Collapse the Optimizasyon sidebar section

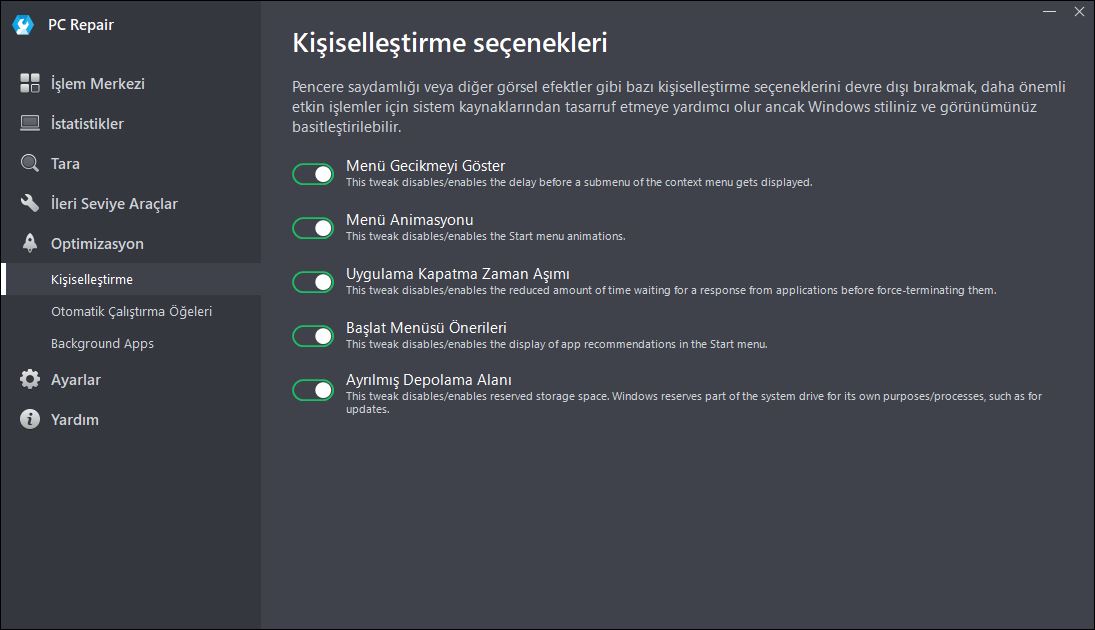tap(131, 243)
